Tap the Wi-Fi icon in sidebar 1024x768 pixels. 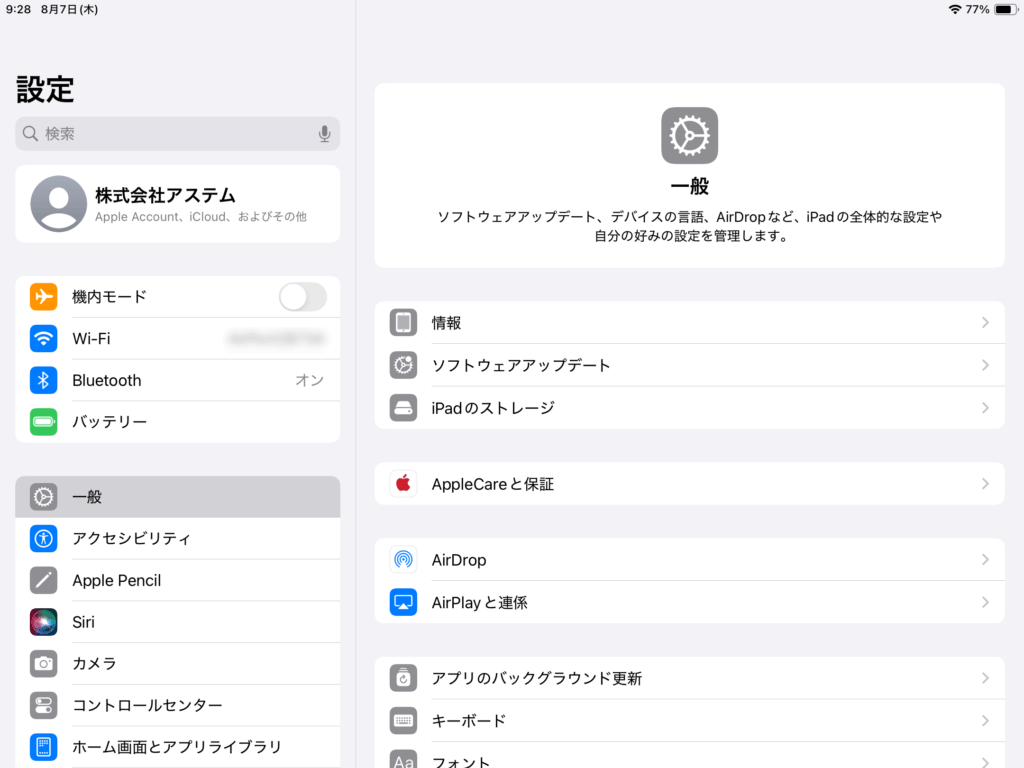click(44, 338)
